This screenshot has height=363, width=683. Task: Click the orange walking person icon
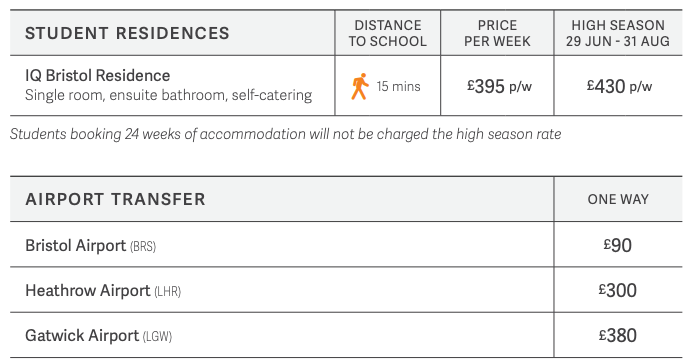click(x=360, y=86)
